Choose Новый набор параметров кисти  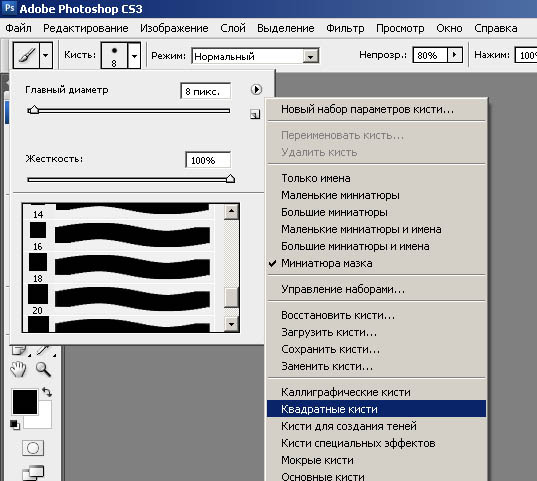click(376, 109)
